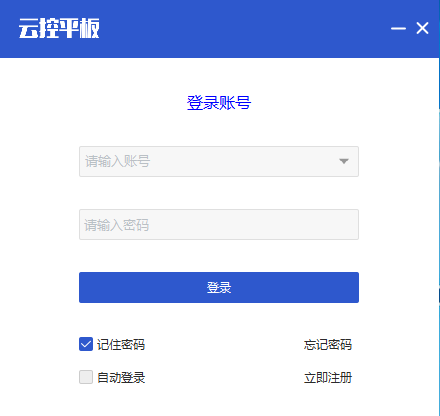
Task: Open the 立即注册 registration link
Action: pyautogui.click(x=328, y=377)
